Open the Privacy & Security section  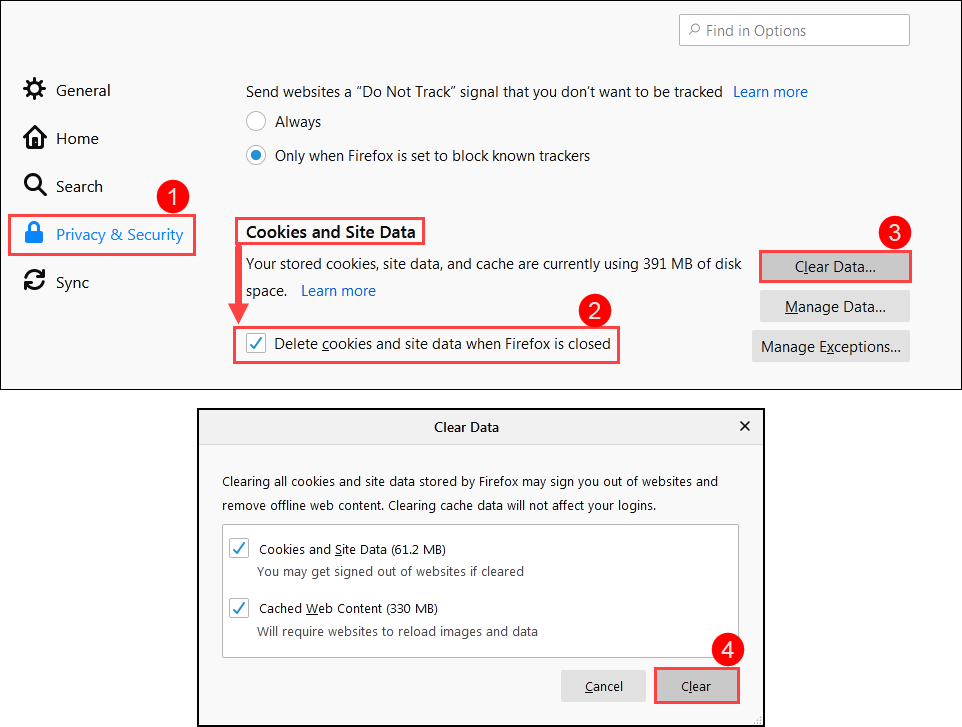click(119, 235)
